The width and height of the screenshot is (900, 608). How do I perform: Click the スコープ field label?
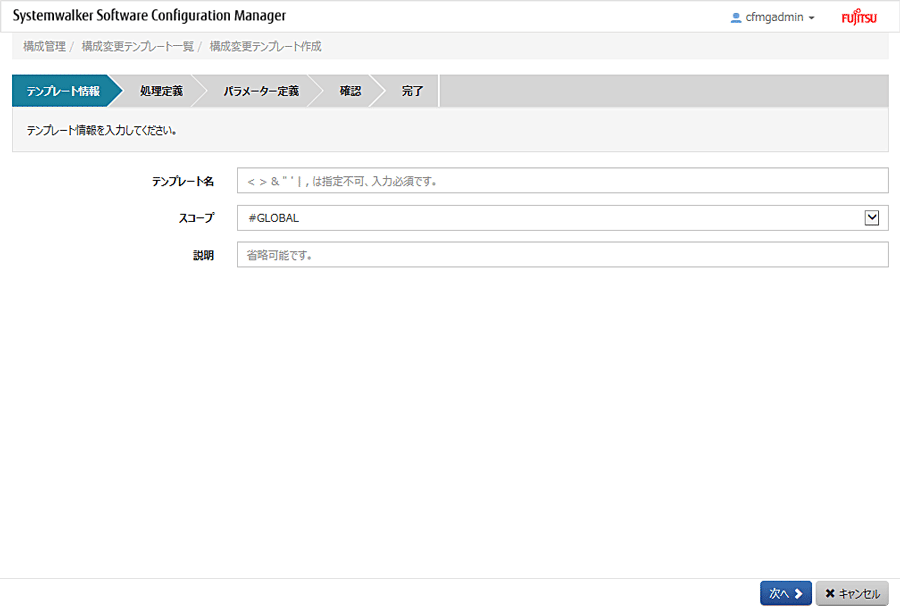tap(196, 218)
